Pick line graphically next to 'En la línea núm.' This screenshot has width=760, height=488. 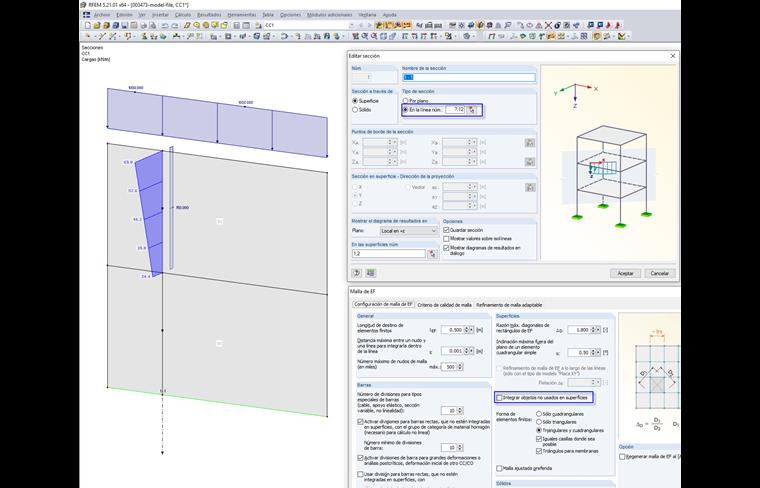(x=472, y=110)
